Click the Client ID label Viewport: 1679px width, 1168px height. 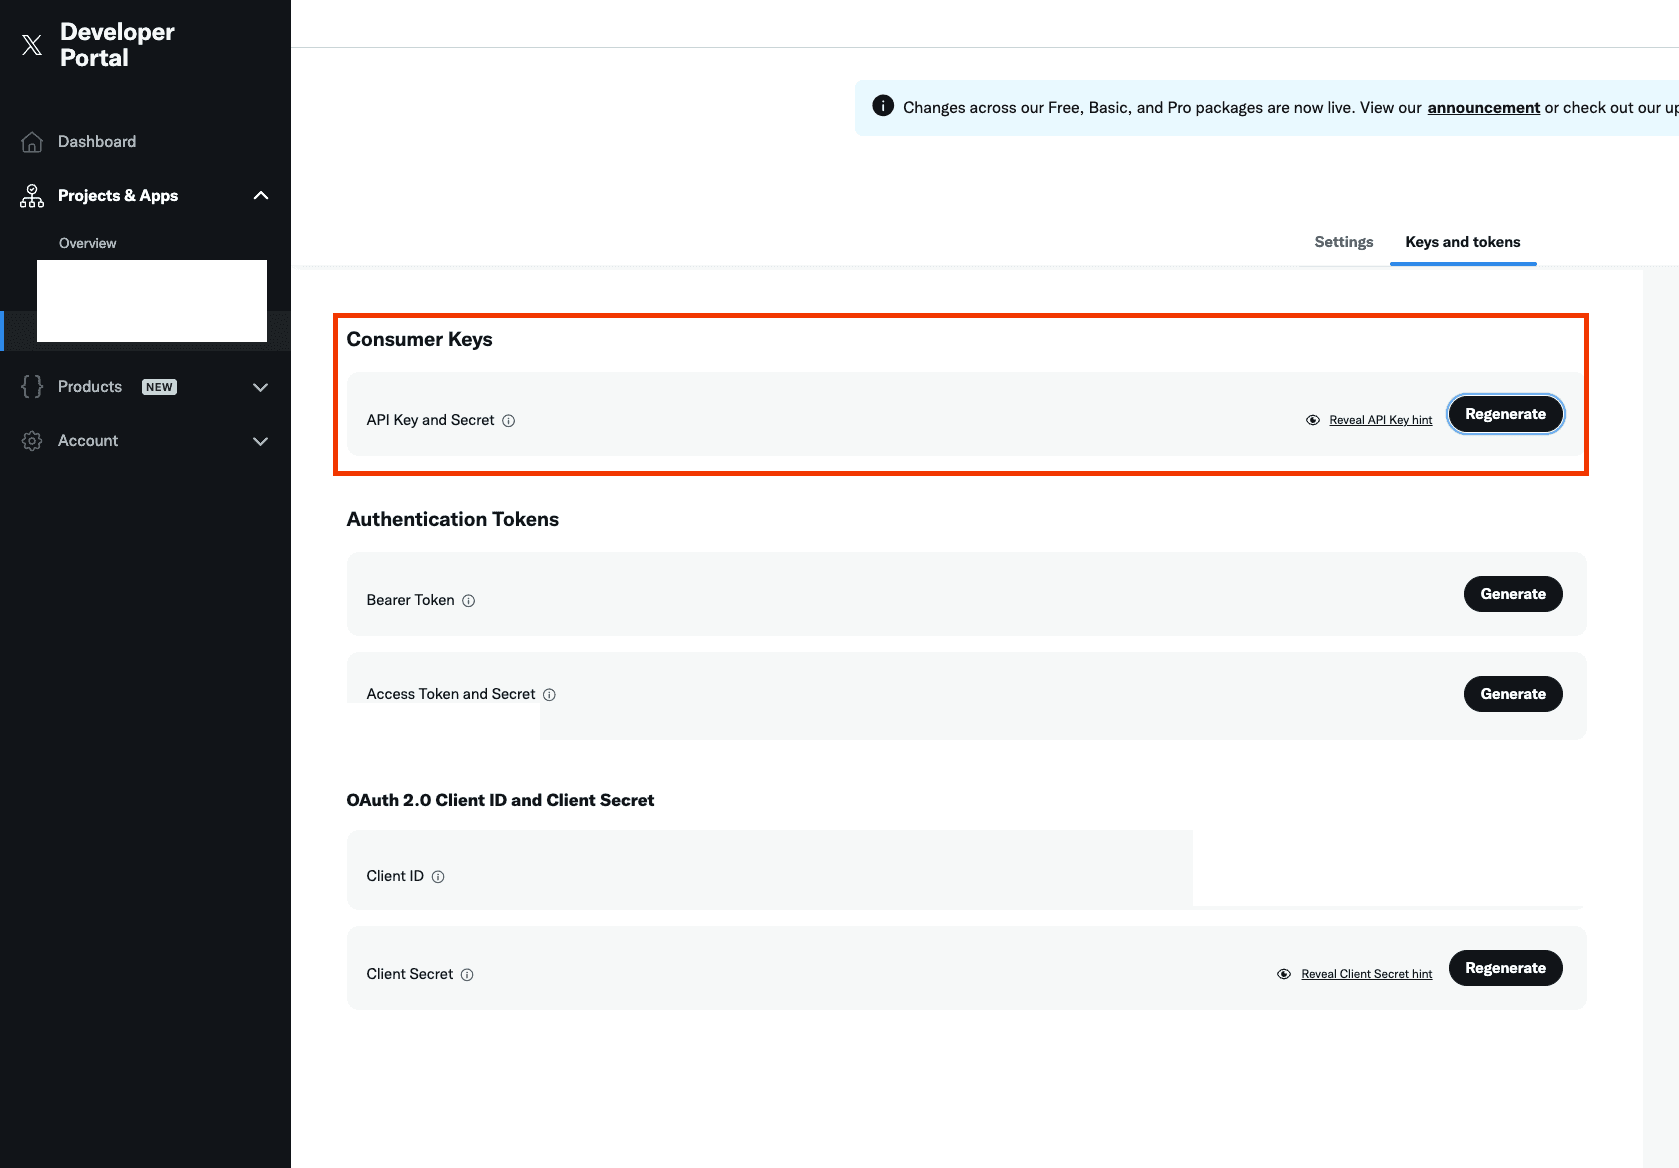[x=395, y=876]
